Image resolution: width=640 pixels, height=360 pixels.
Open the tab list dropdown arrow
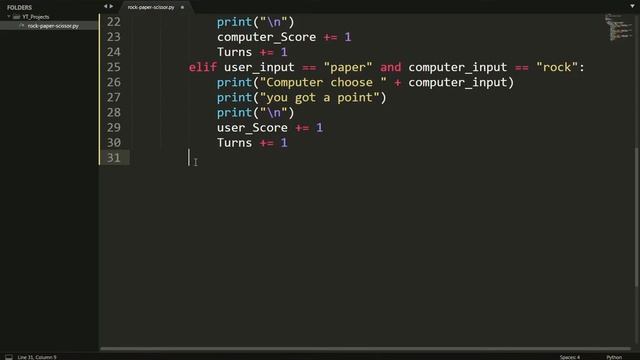point(632,6)
